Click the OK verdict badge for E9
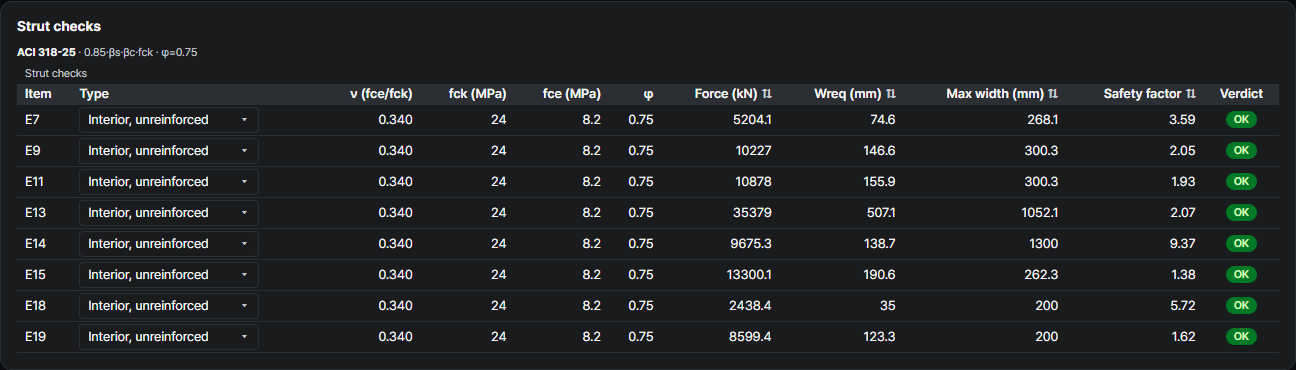The width and height of the screenshot is (1296, 370). point(1241,151)
